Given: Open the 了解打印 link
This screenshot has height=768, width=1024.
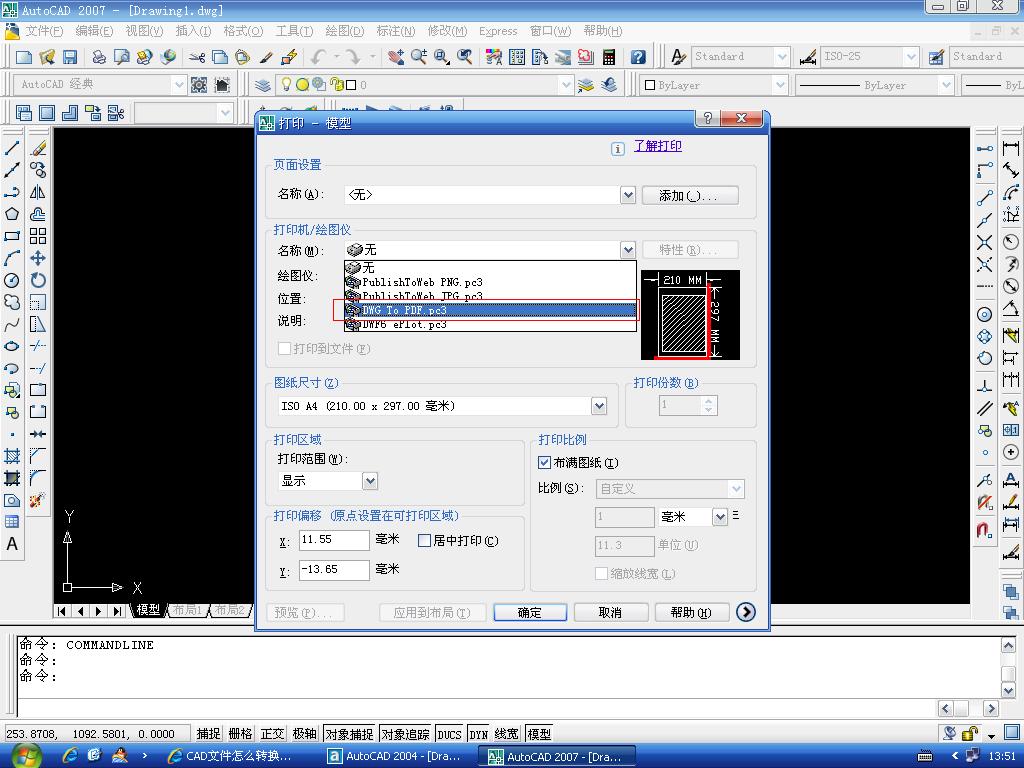Looking at the screenshot, I should pyautogui.click(x=658, y=146).
